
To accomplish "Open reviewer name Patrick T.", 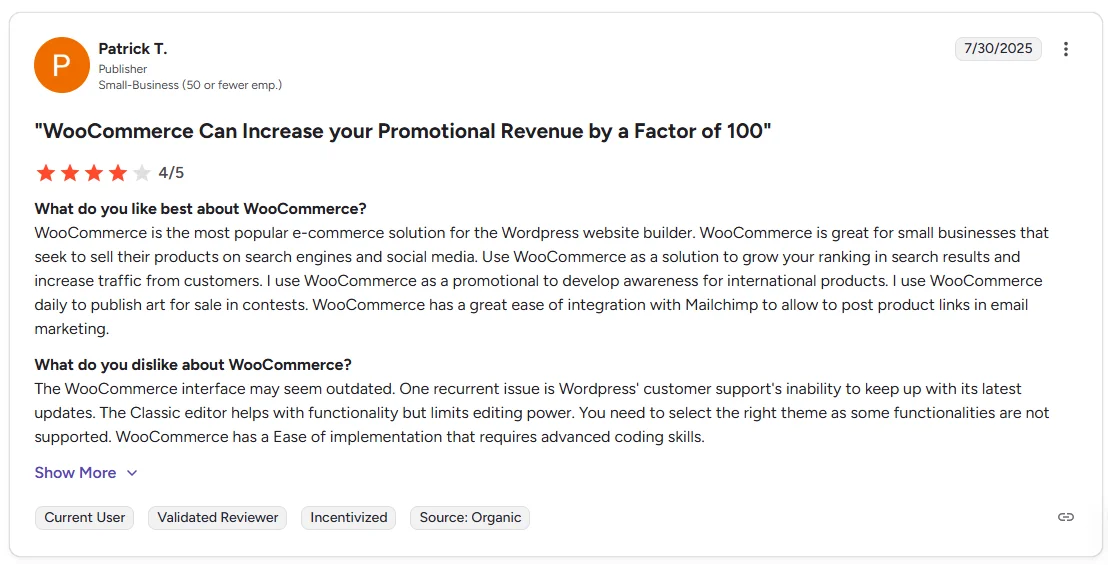I will 133,49.
